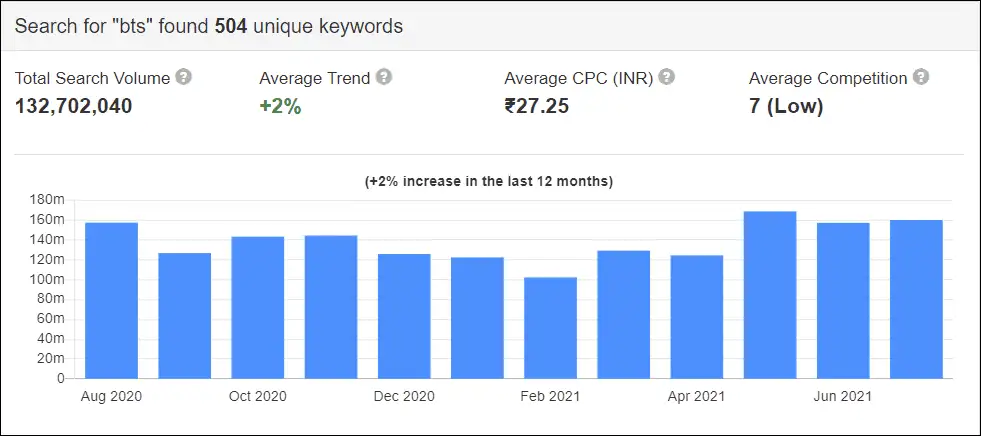The width and height of the screenshot is (981, 436).
Task: Click the Dec 2020 bar
Action: click(404, 317)
